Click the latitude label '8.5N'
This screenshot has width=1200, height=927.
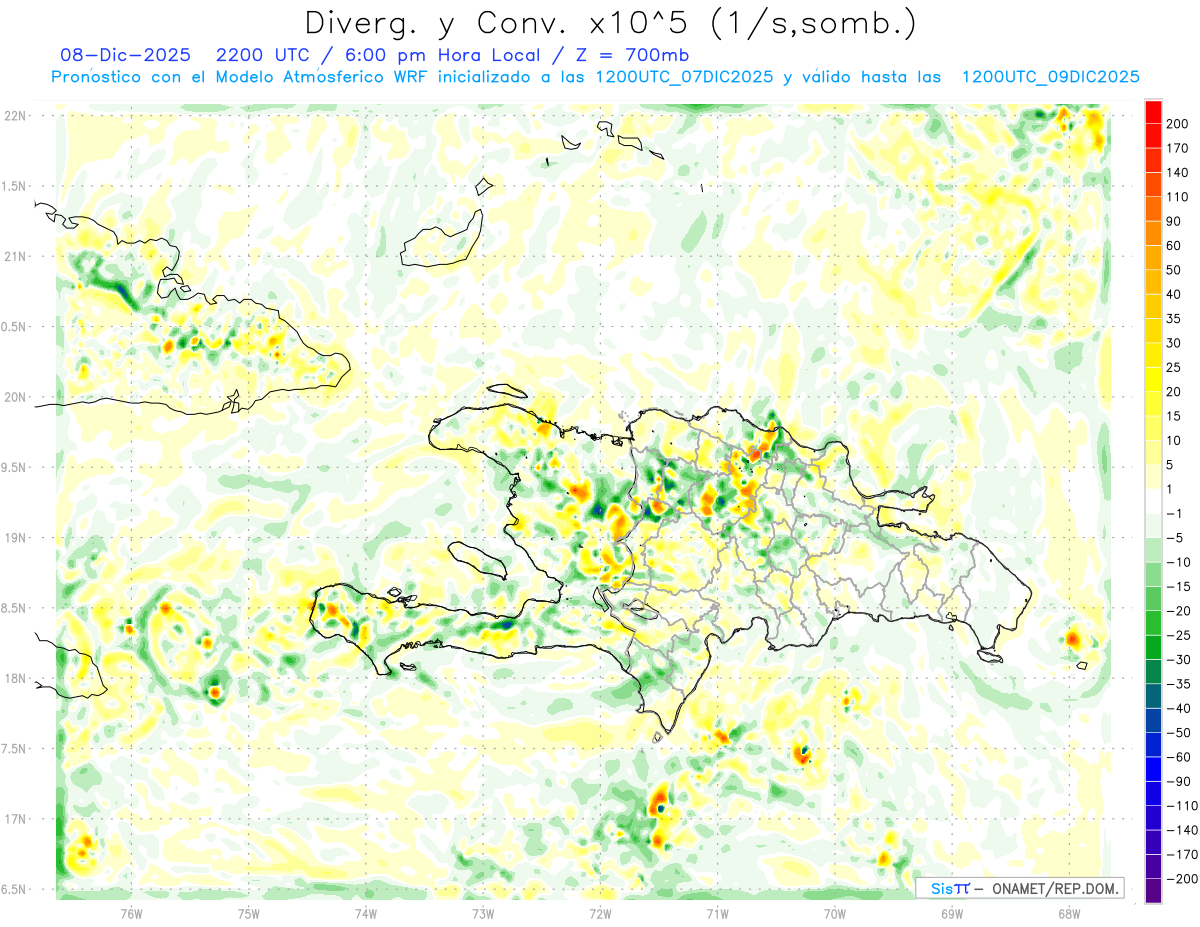[x=15, y=608]
